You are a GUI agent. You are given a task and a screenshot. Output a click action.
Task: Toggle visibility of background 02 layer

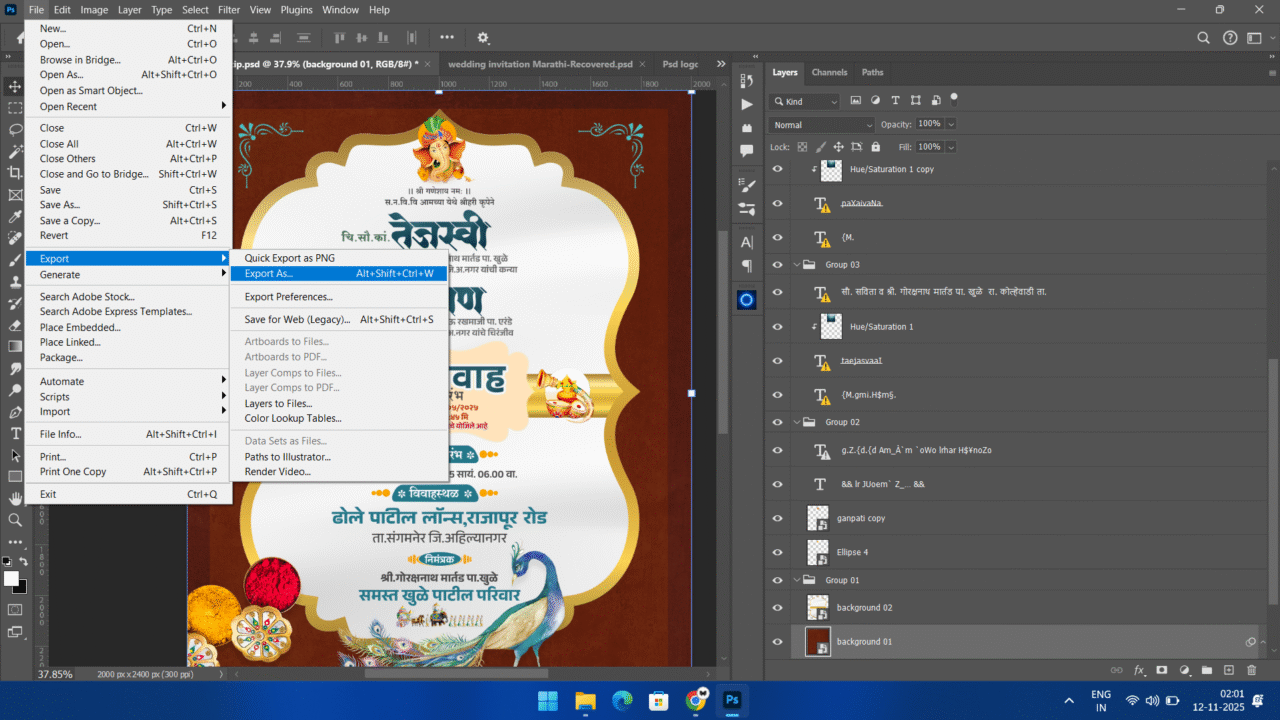click(x=777, y=607)
